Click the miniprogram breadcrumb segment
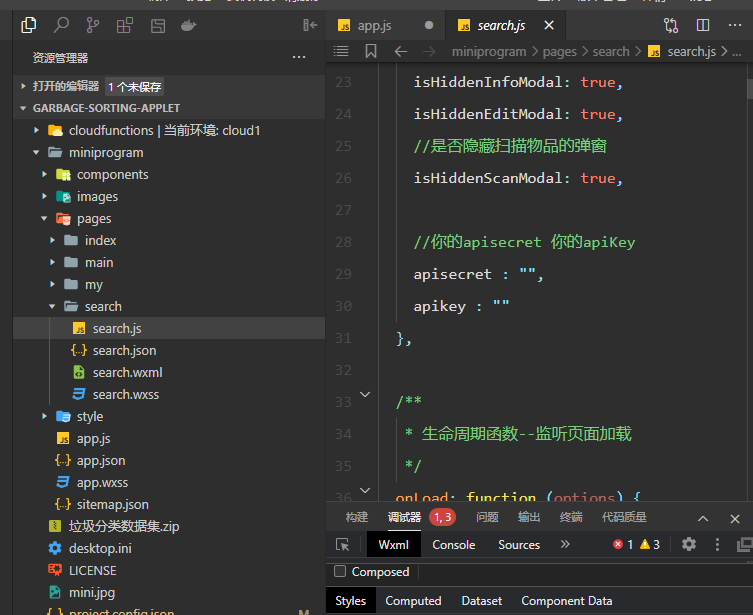753x615 pixels. pyautogui.click(x=489, y=51)
